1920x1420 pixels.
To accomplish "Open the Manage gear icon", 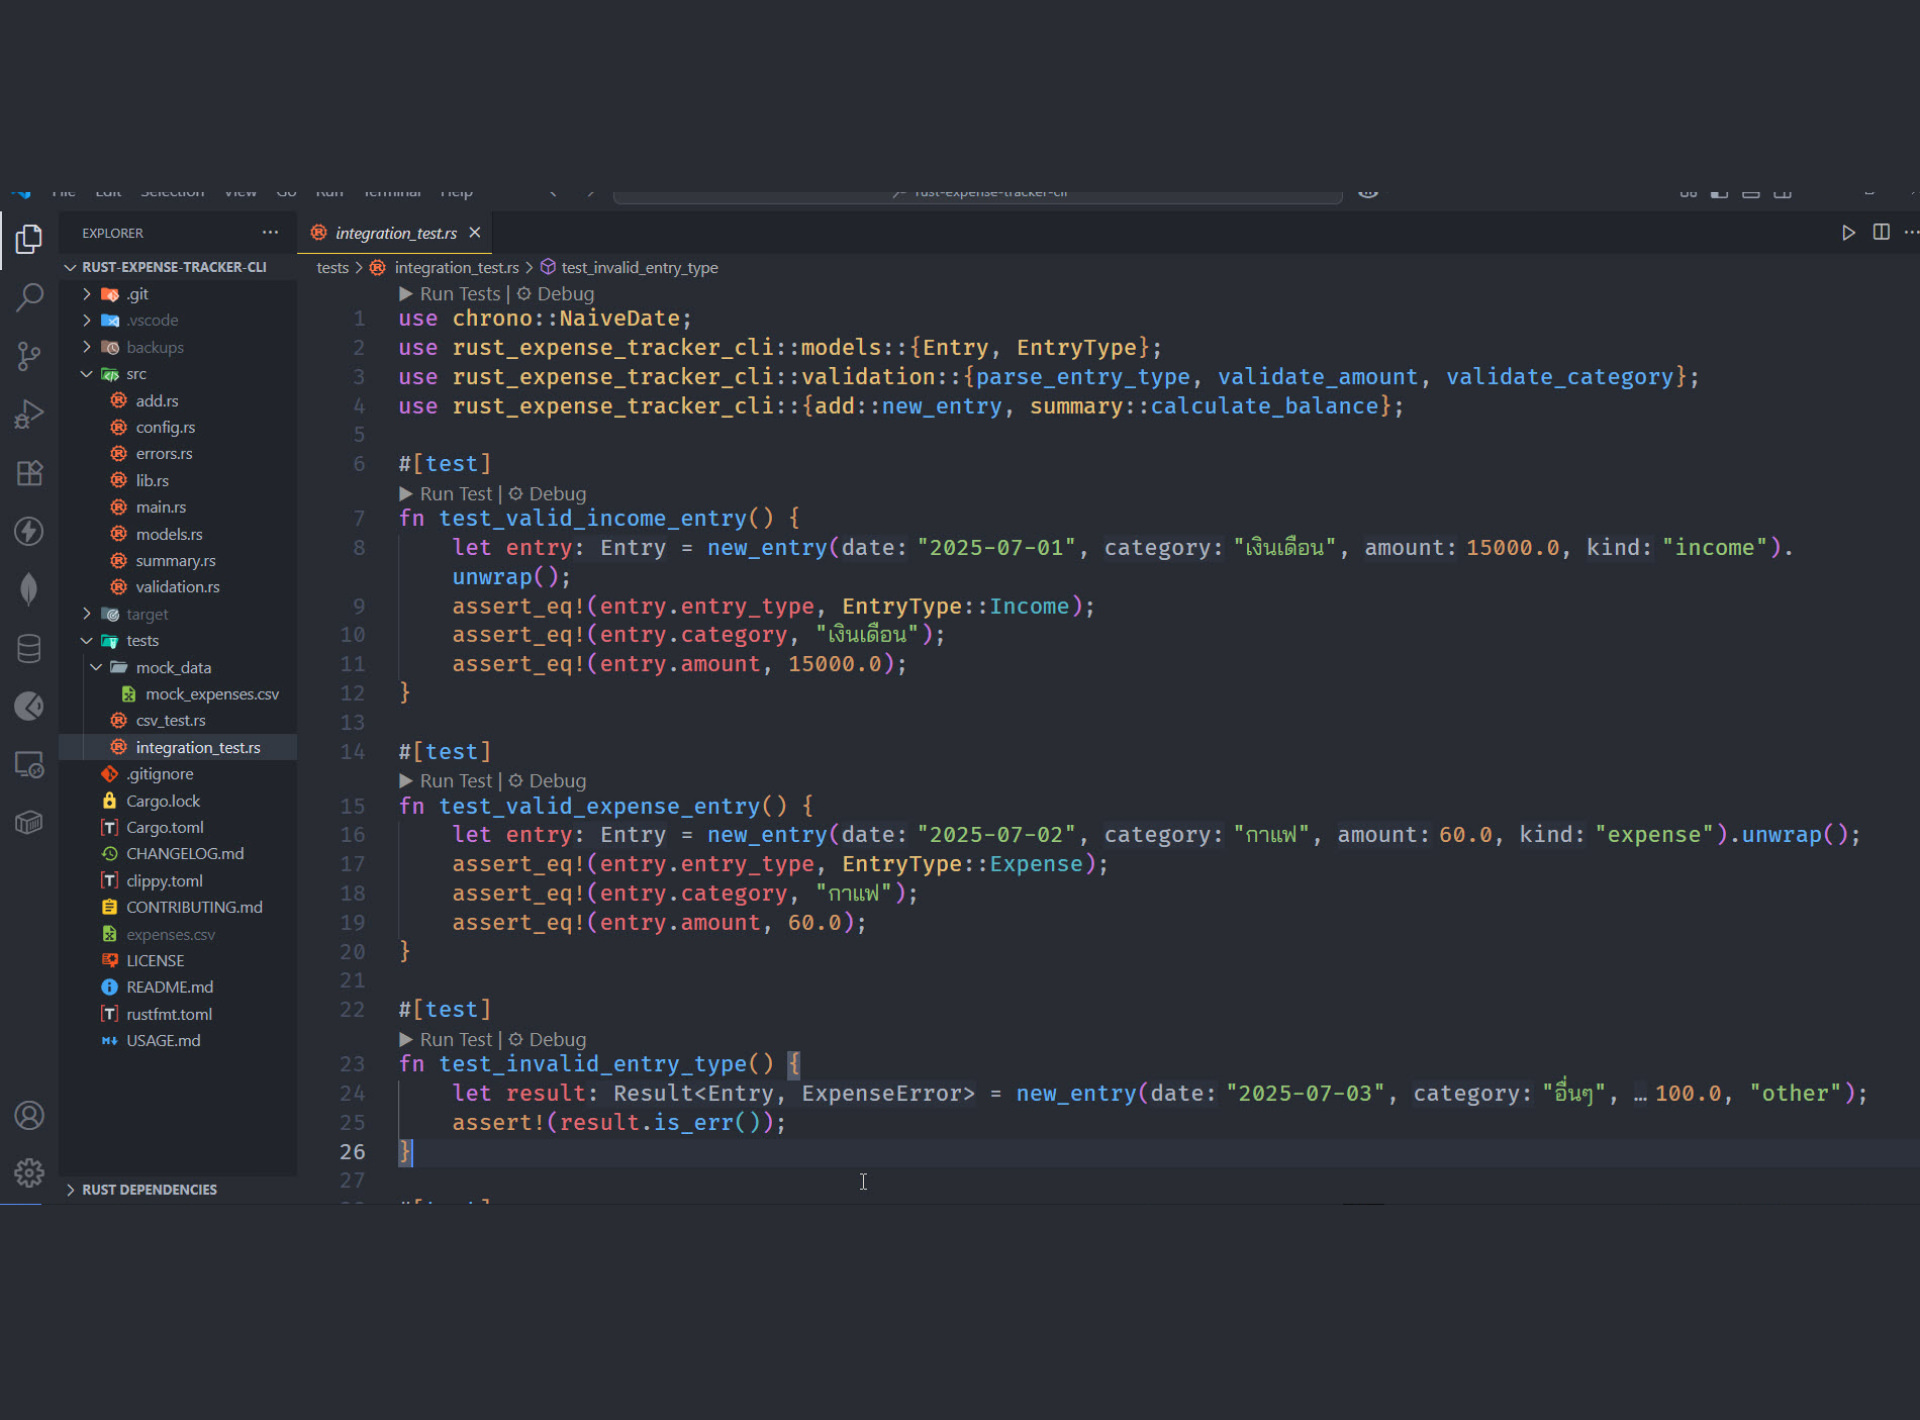I will pos(29,1172).
